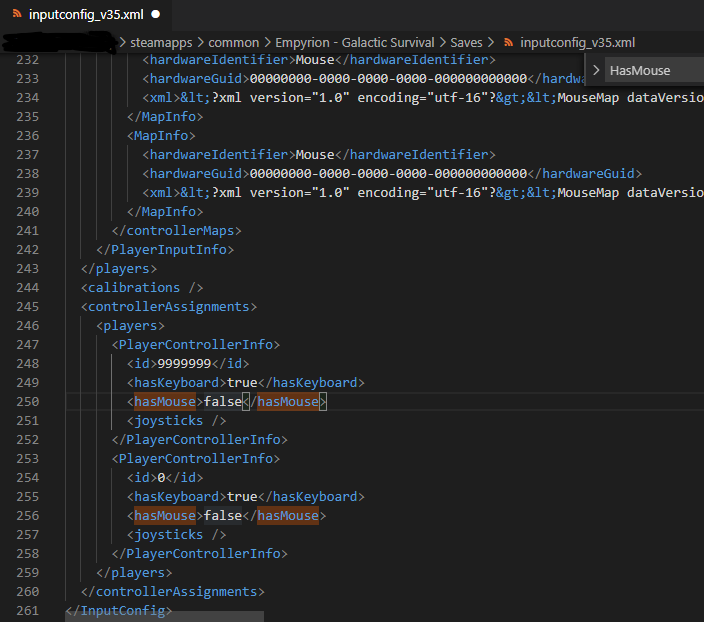Click the closing InputConfig tag on line 261
The width and height of the screenshot is (704, 622).
(118, 610)
